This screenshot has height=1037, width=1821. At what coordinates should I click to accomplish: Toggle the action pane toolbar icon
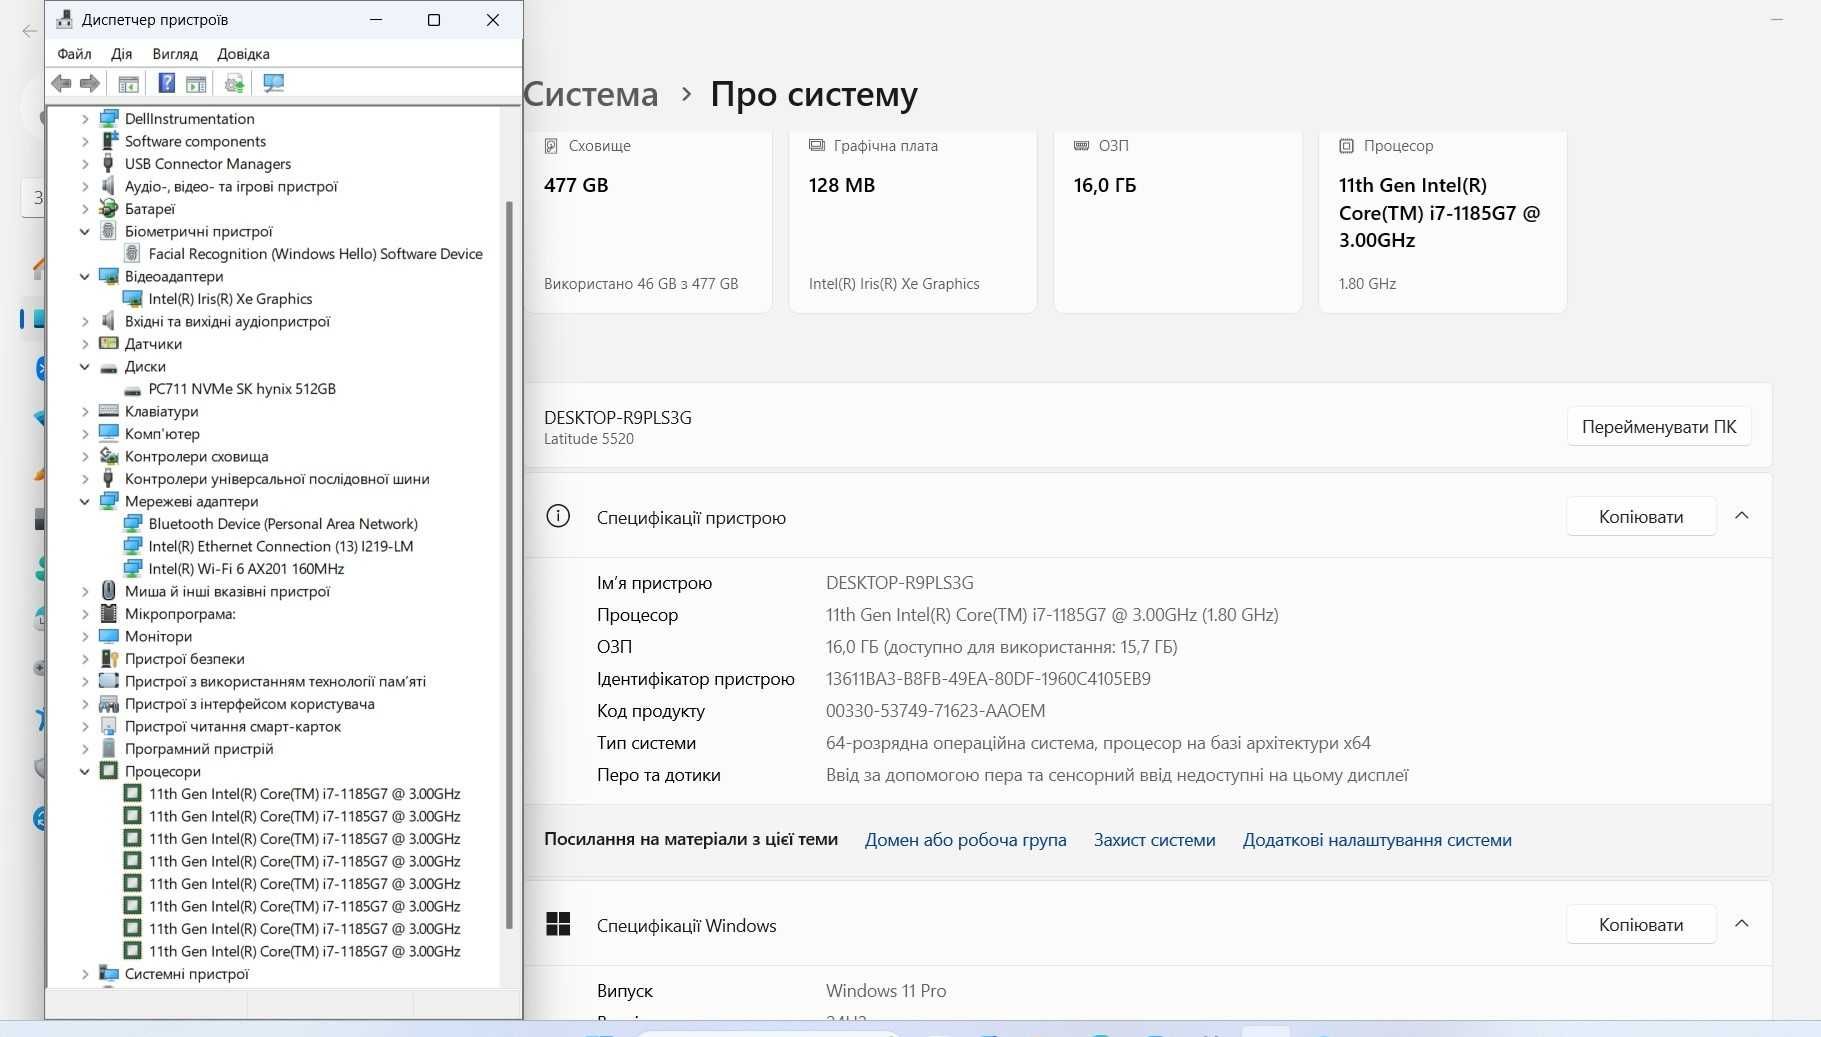(196, 84)
